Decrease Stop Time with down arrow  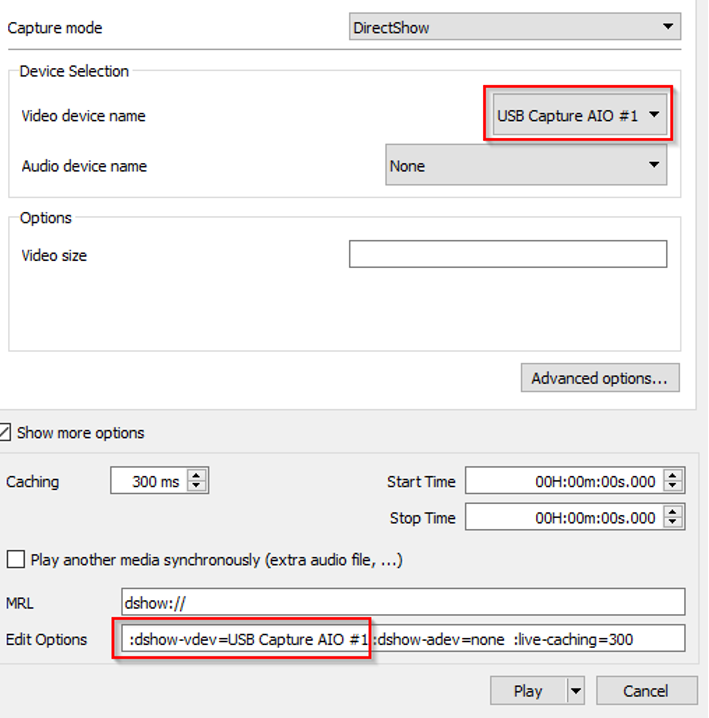tap(673, 523)
